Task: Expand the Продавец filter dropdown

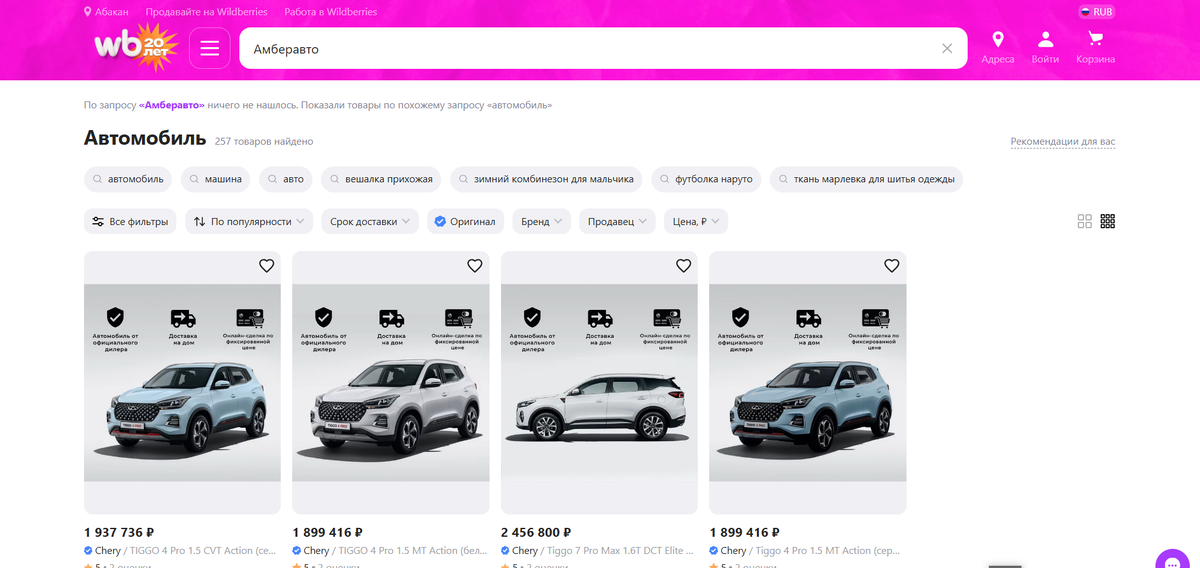Action: click(617, 221)
